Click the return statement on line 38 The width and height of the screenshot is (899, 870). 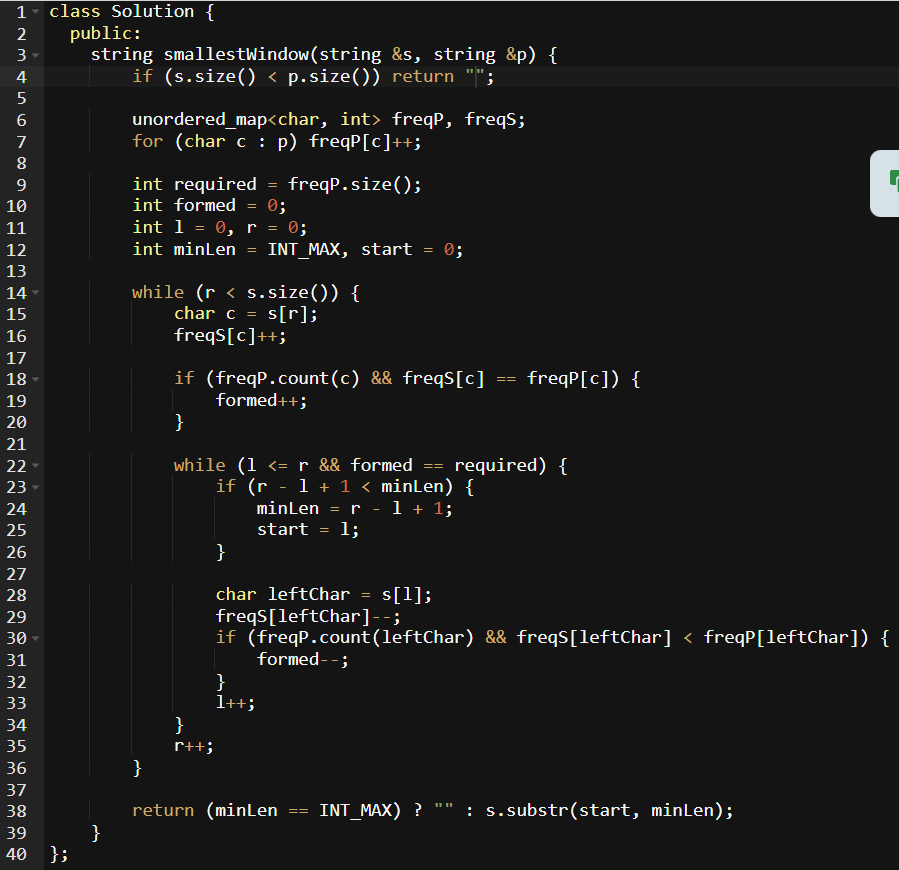[163, 810]
